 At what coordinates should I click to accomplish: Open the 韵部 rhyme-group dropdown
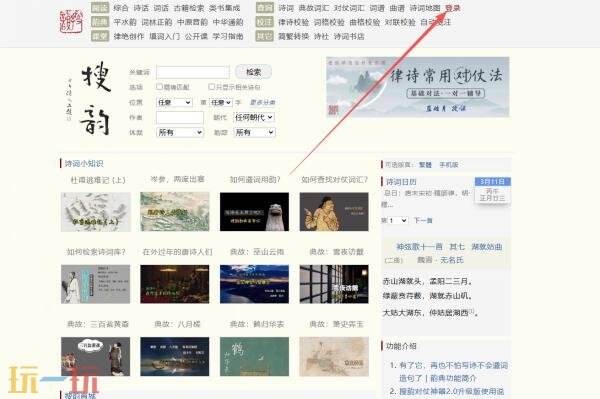(254, 132)
